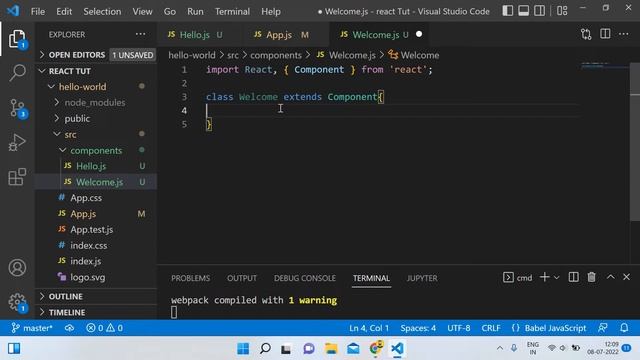This screenshot has height=360, width=640.
Task: Expand the Outline section
Action: (x=96, y=296)
